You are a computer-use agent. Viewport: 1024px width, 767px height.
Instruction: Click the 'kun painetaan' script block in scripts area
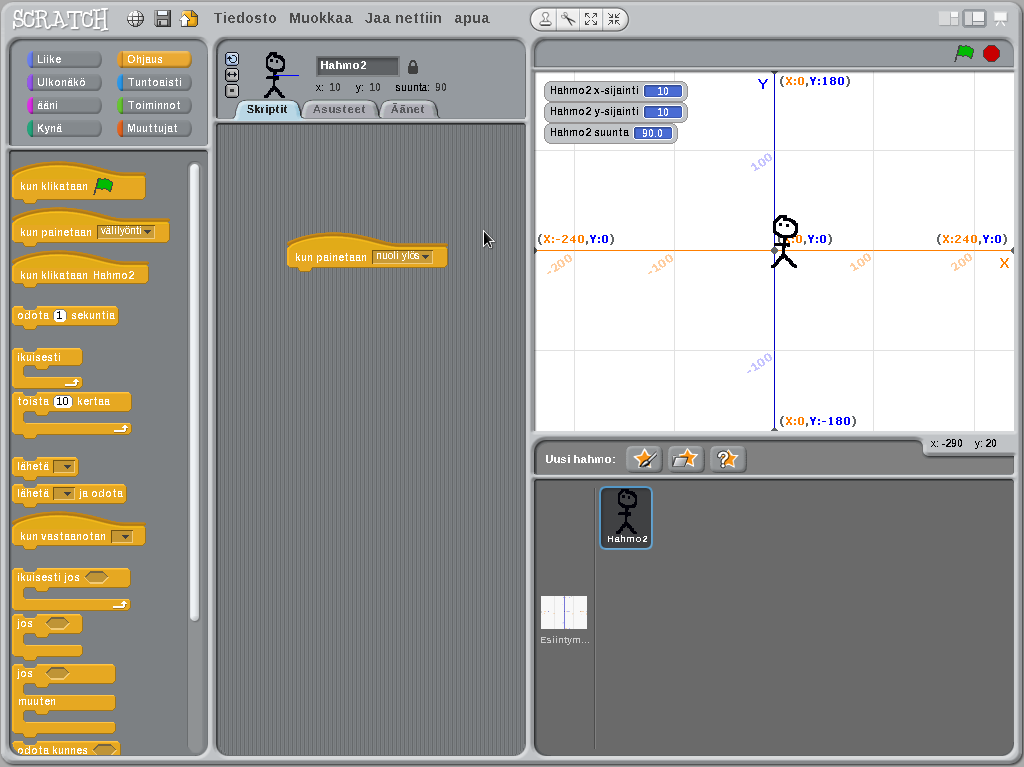point(367,253)
